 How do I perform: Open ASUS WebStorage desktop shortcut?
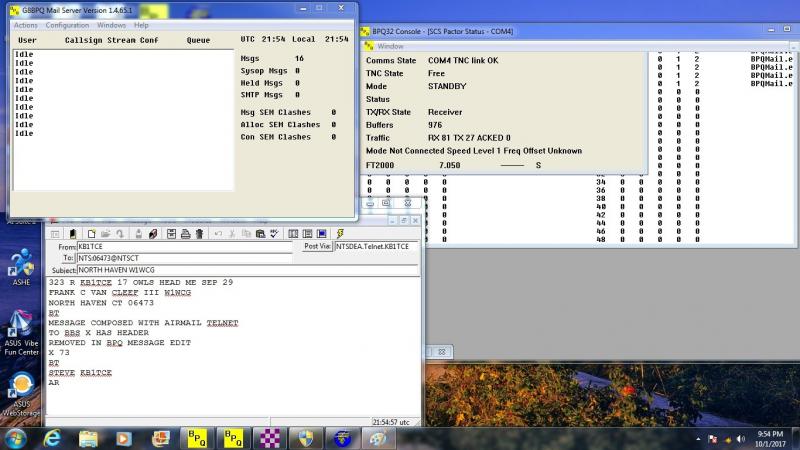coord(21,394)
